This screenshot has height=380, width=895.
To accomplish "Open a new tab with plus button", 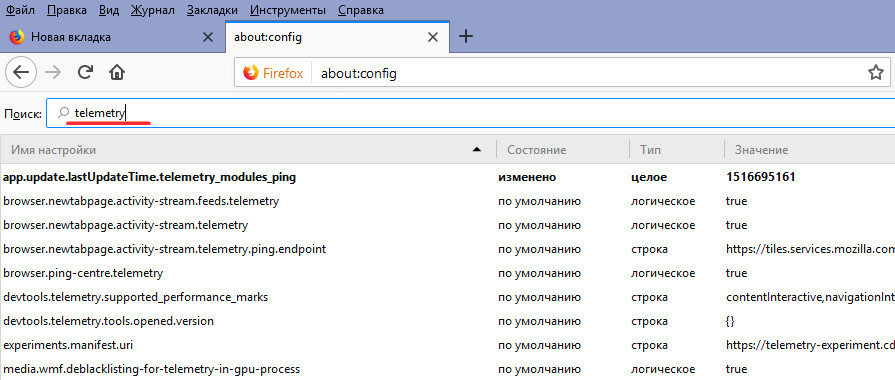I will (466, 37).
